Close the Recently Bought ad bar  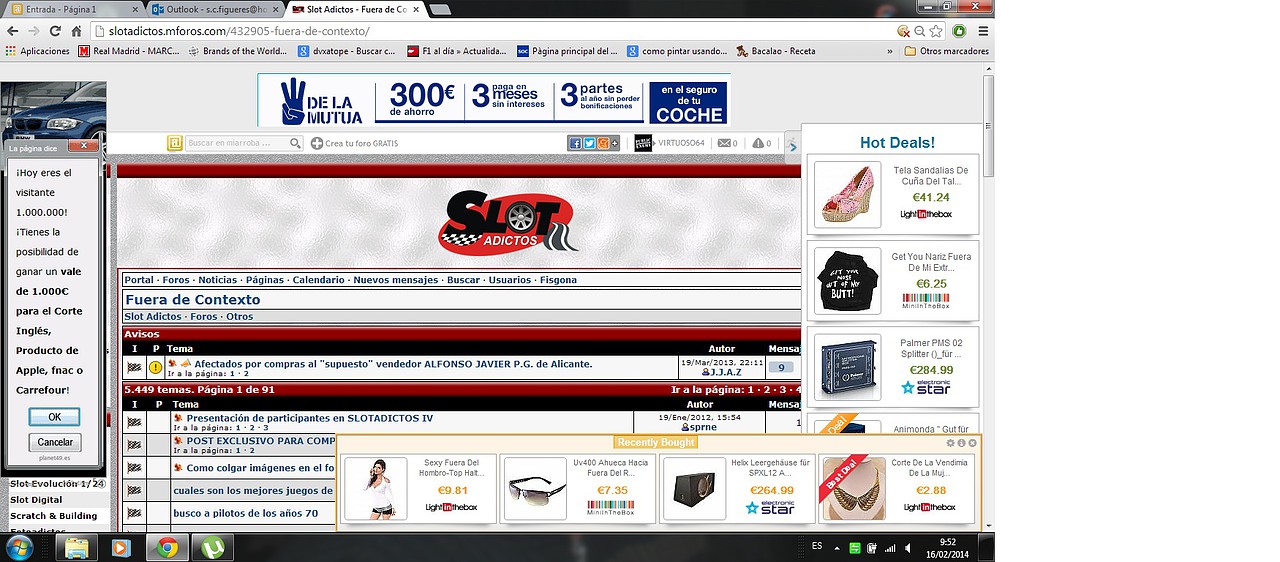[x=972, y=442]
